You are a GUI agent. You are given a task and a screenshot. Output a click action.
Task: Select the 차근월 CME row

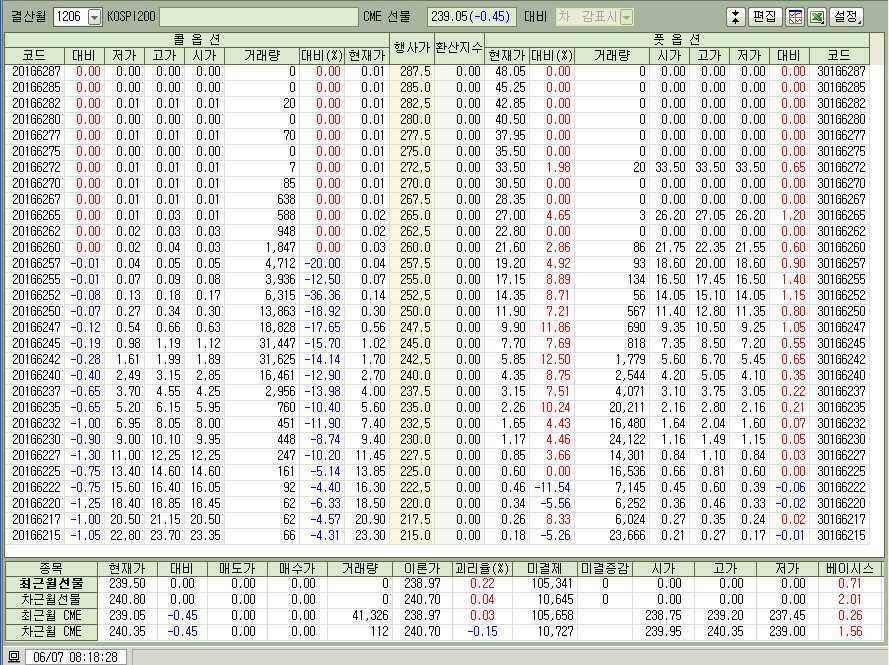coord(50,632)
